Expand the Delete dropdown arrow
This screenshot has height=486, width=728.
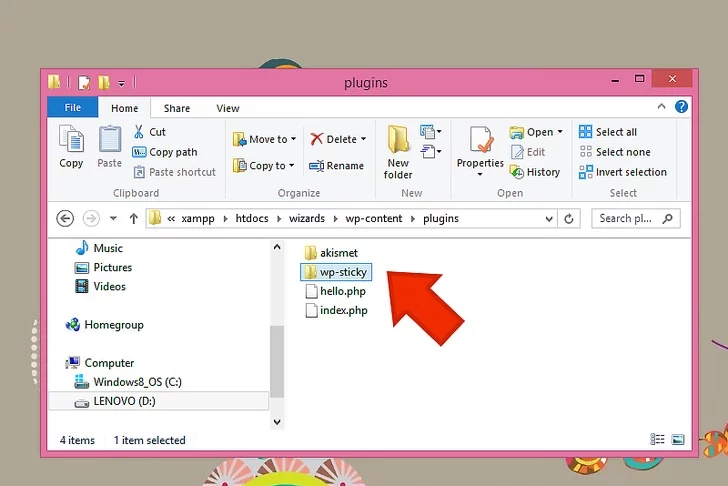pos(363,140)
